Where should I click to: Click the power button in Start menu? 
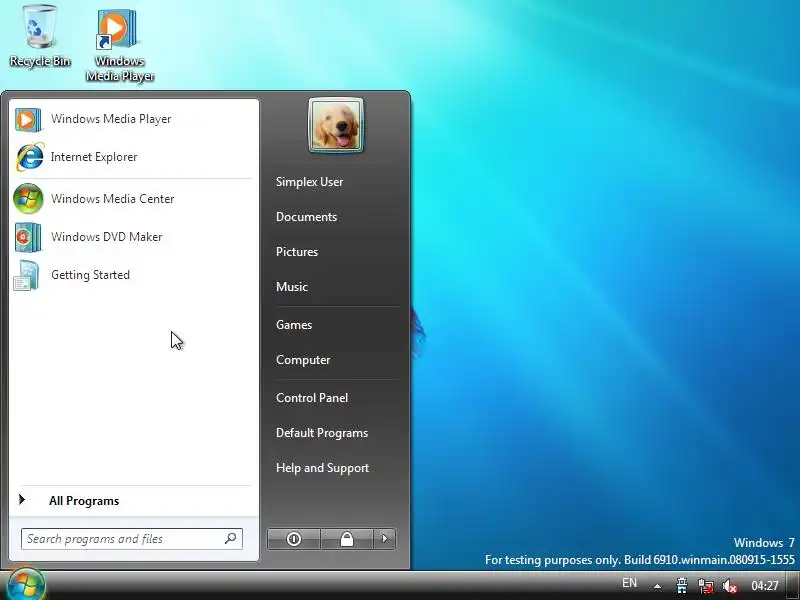[x=294, y=539]
